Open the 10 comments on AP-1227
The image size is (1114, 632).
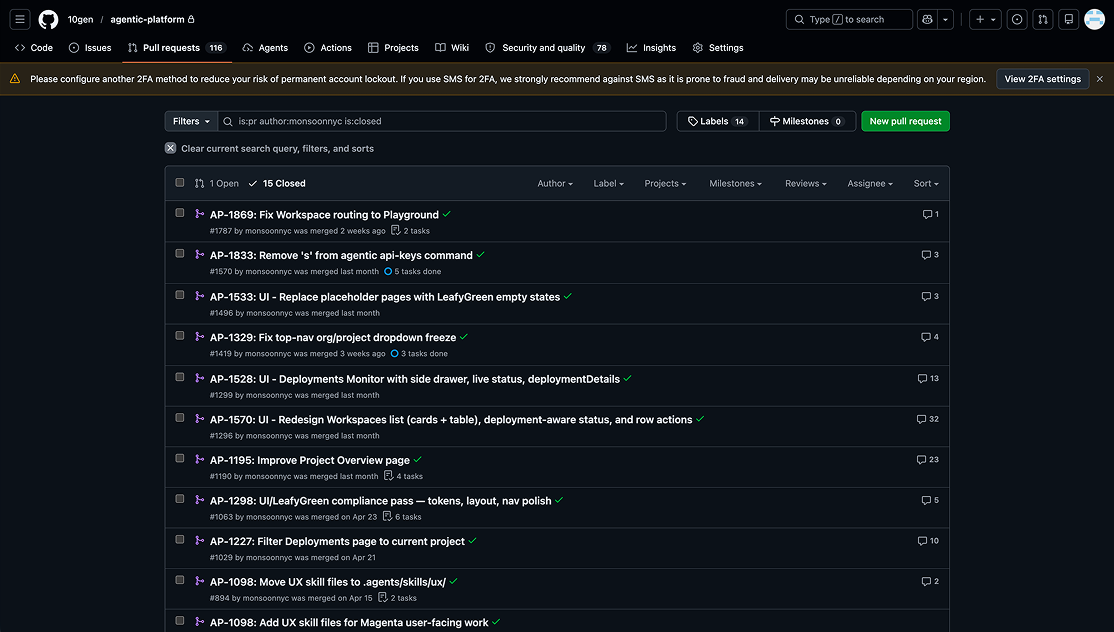928,540
